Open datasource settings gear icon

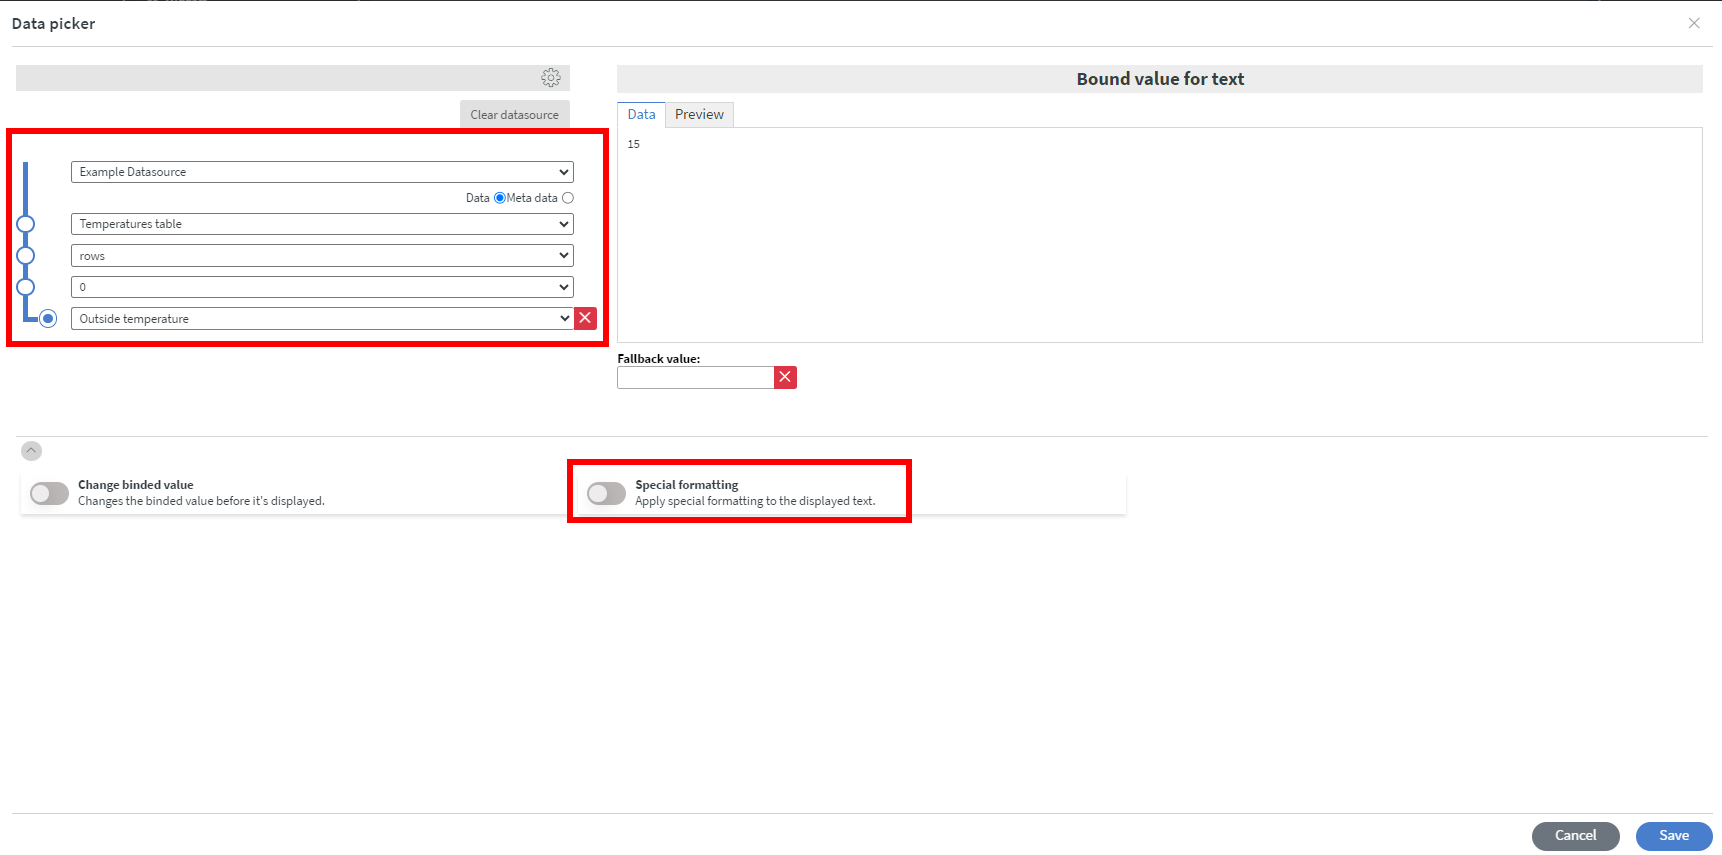pos(551,78)
